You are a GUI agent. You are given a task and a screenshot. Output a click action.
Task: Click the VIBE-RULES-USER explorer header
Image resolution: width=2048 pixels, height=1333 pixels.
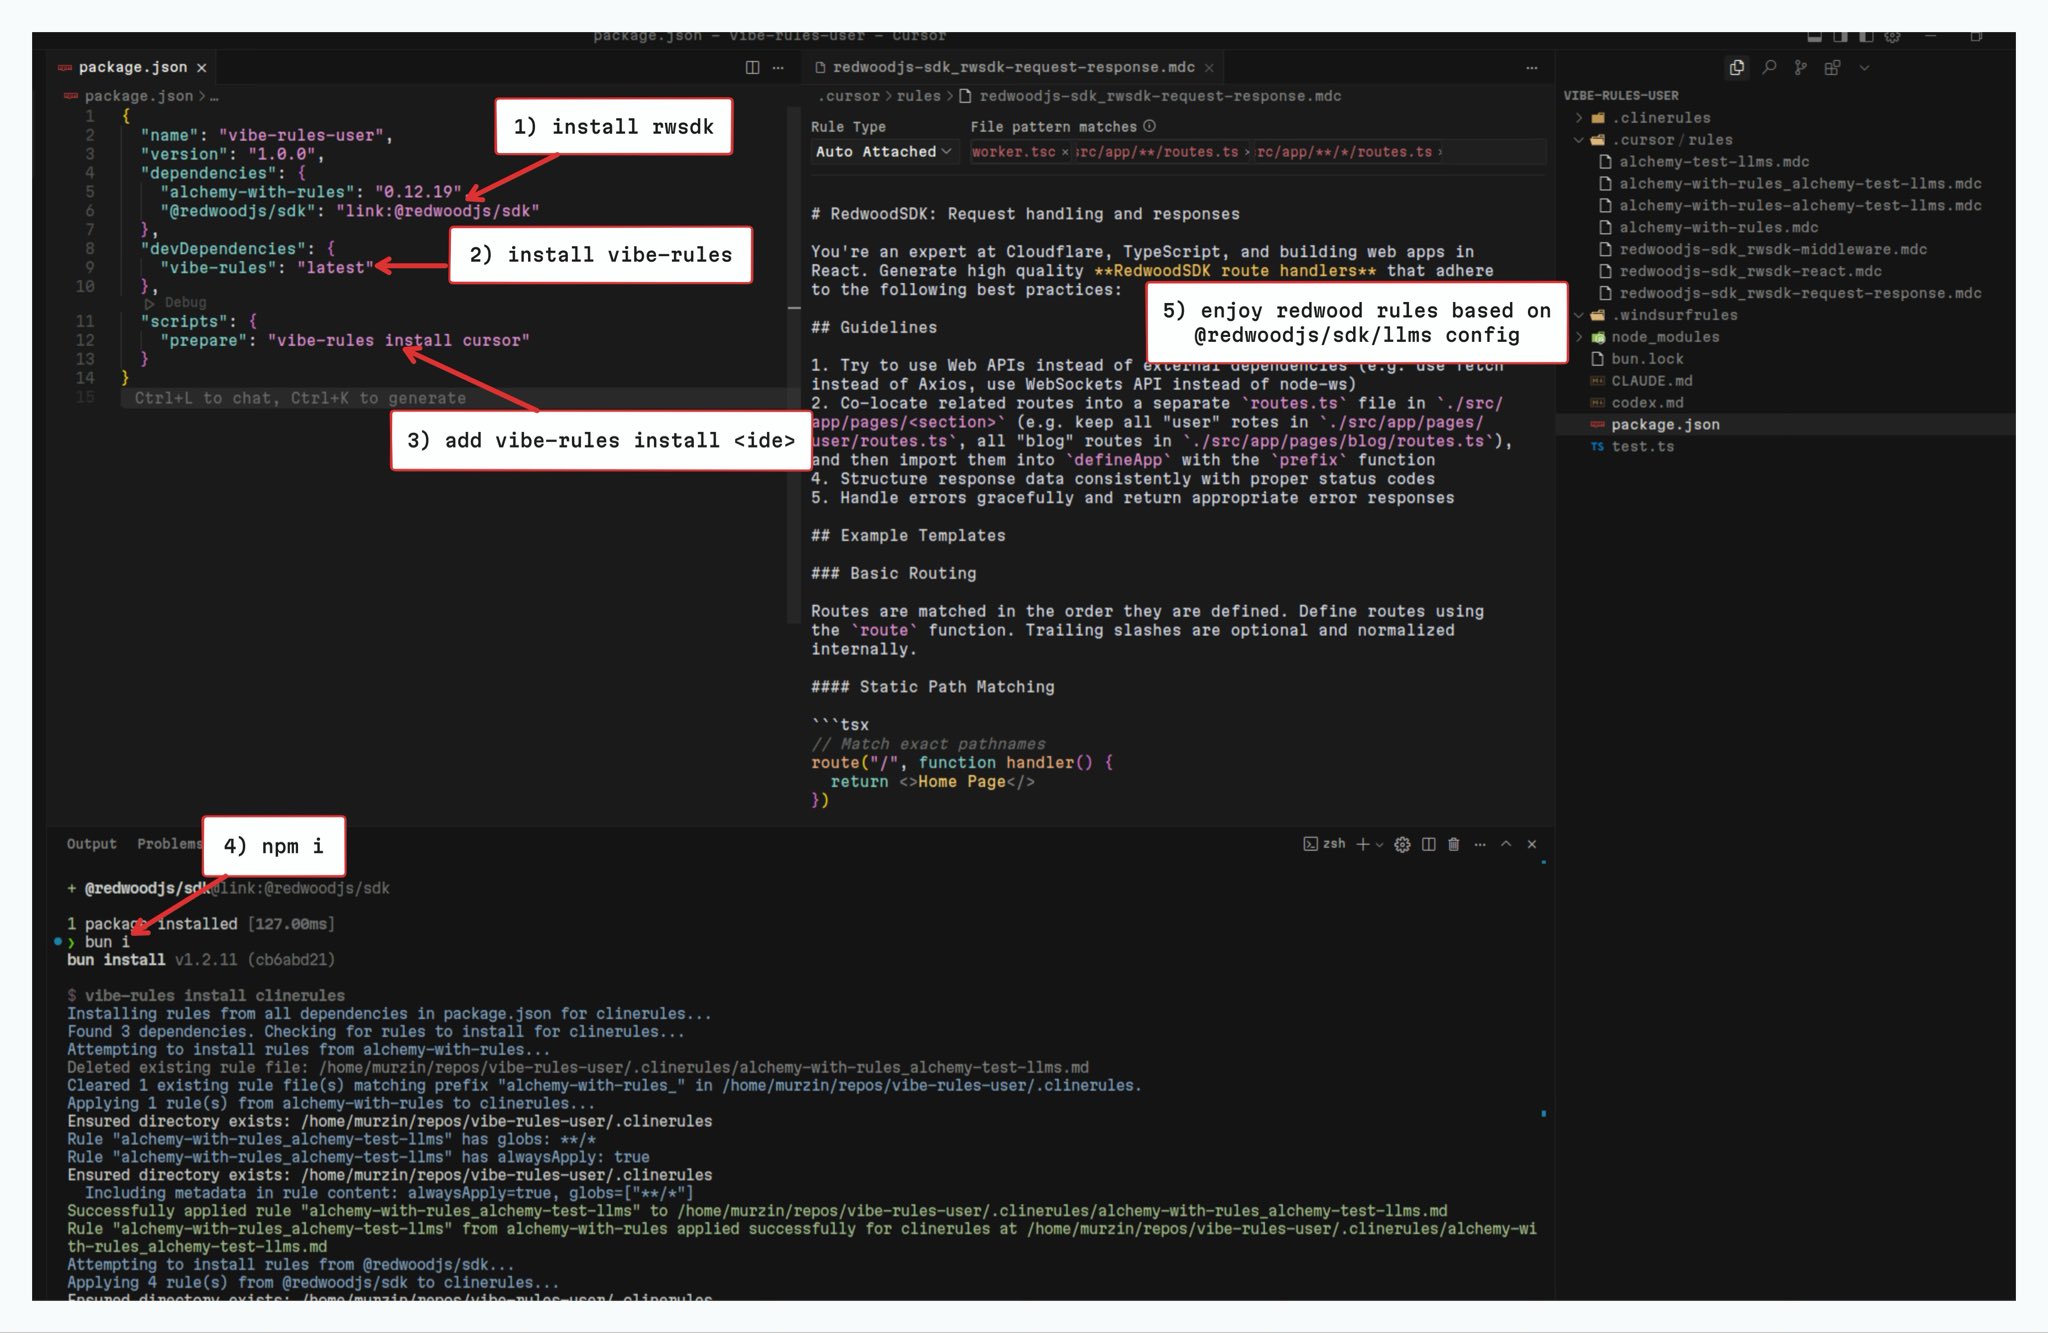pyautogui.click(x=1621, y=96)
